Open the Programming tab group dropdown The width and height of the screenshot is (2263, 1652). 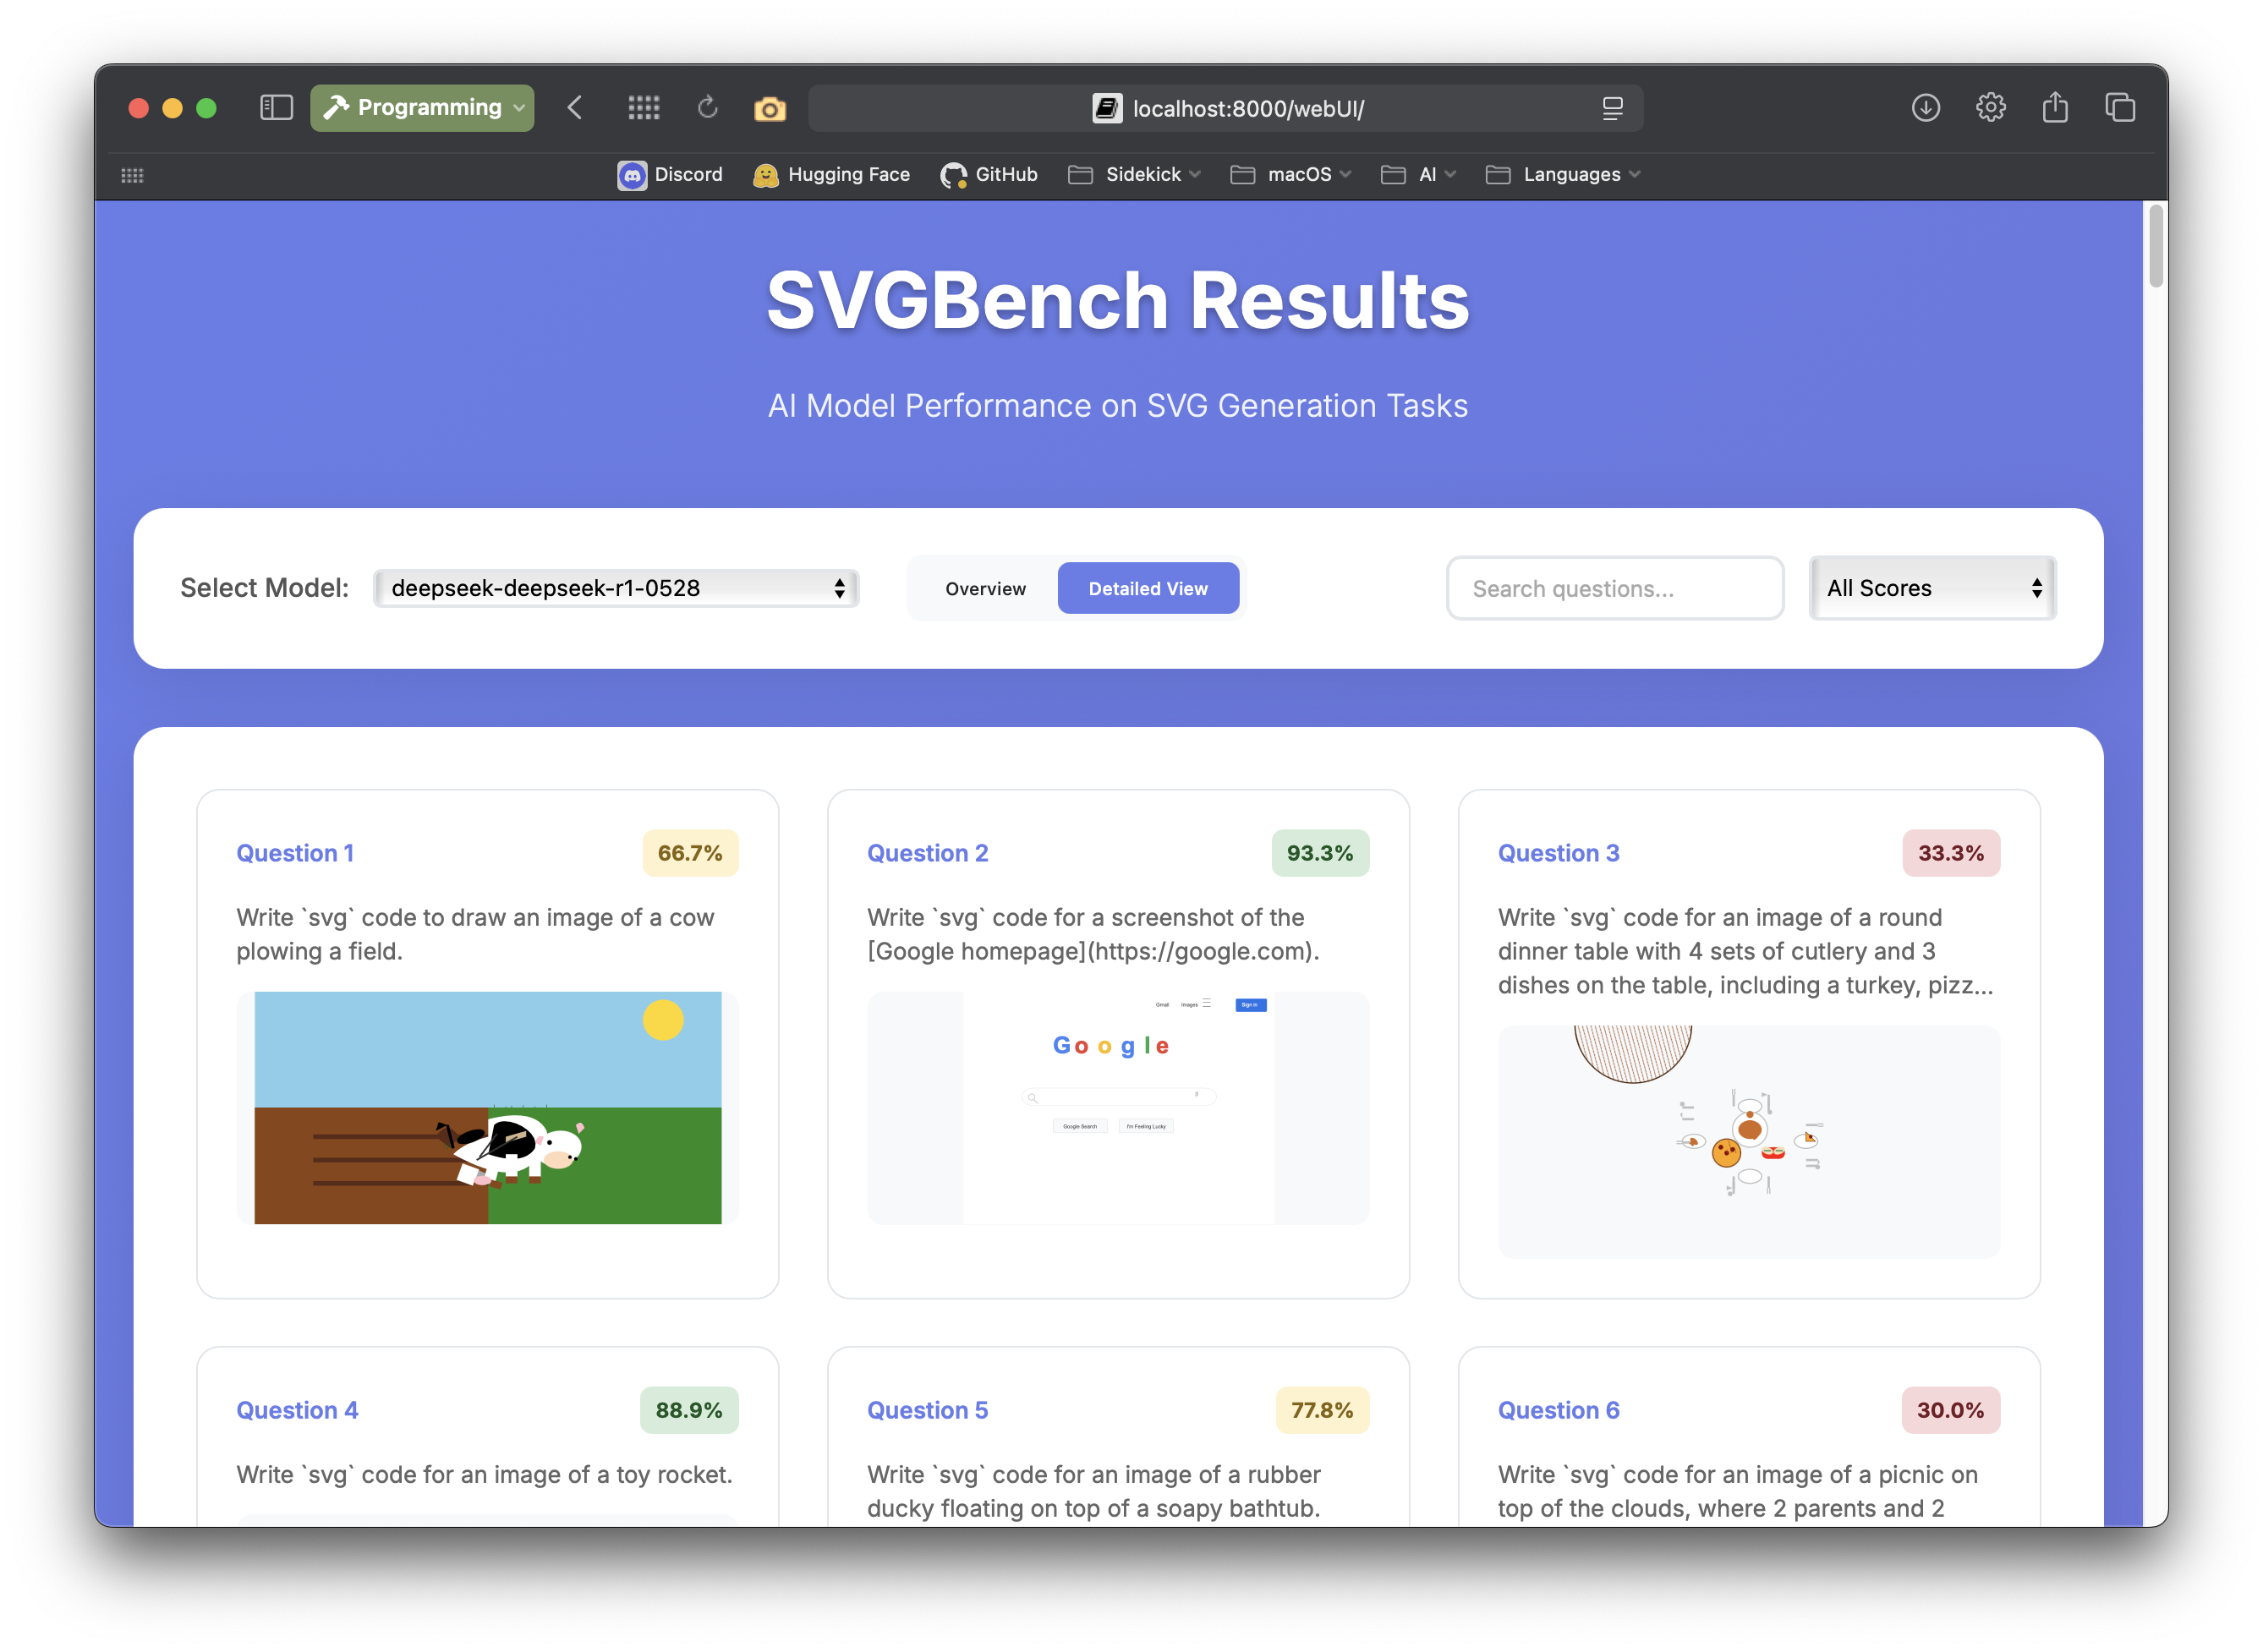tap(422, 108)
